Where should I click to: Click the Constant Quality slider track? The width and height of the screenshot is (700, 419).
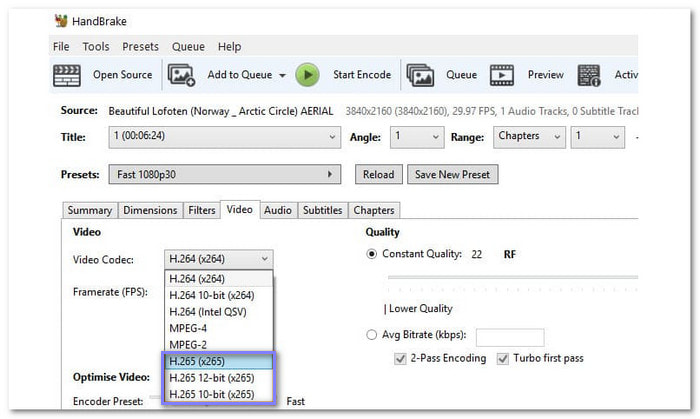point(512,277)
